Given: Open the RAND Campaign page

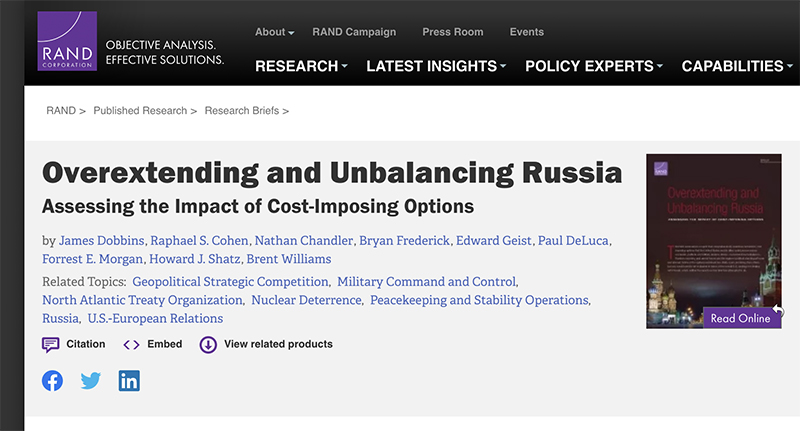Looking at the screenshot, I should pyautogui.click(x=354, y=32).
